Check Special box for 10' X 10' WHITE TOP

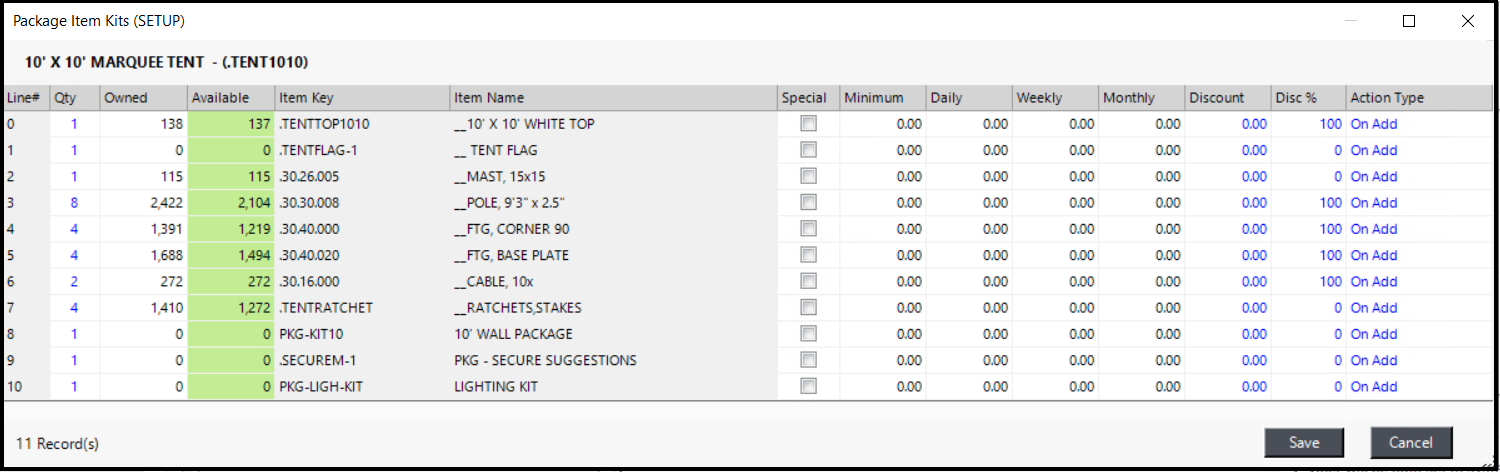pyautogui.click(x=808, y=124)
